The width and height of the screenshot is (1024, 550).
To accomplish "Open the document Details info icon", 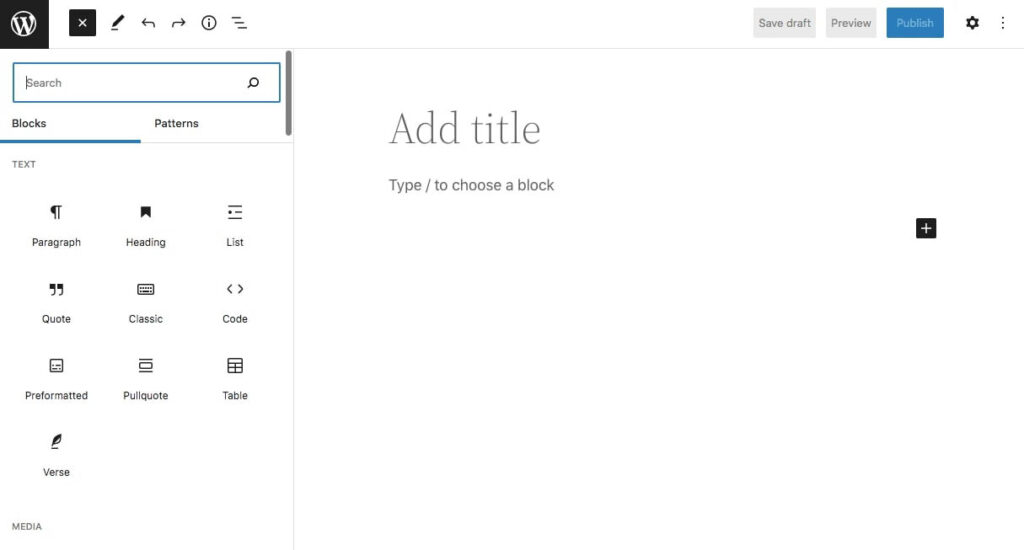I will click(x=209, y=23).
